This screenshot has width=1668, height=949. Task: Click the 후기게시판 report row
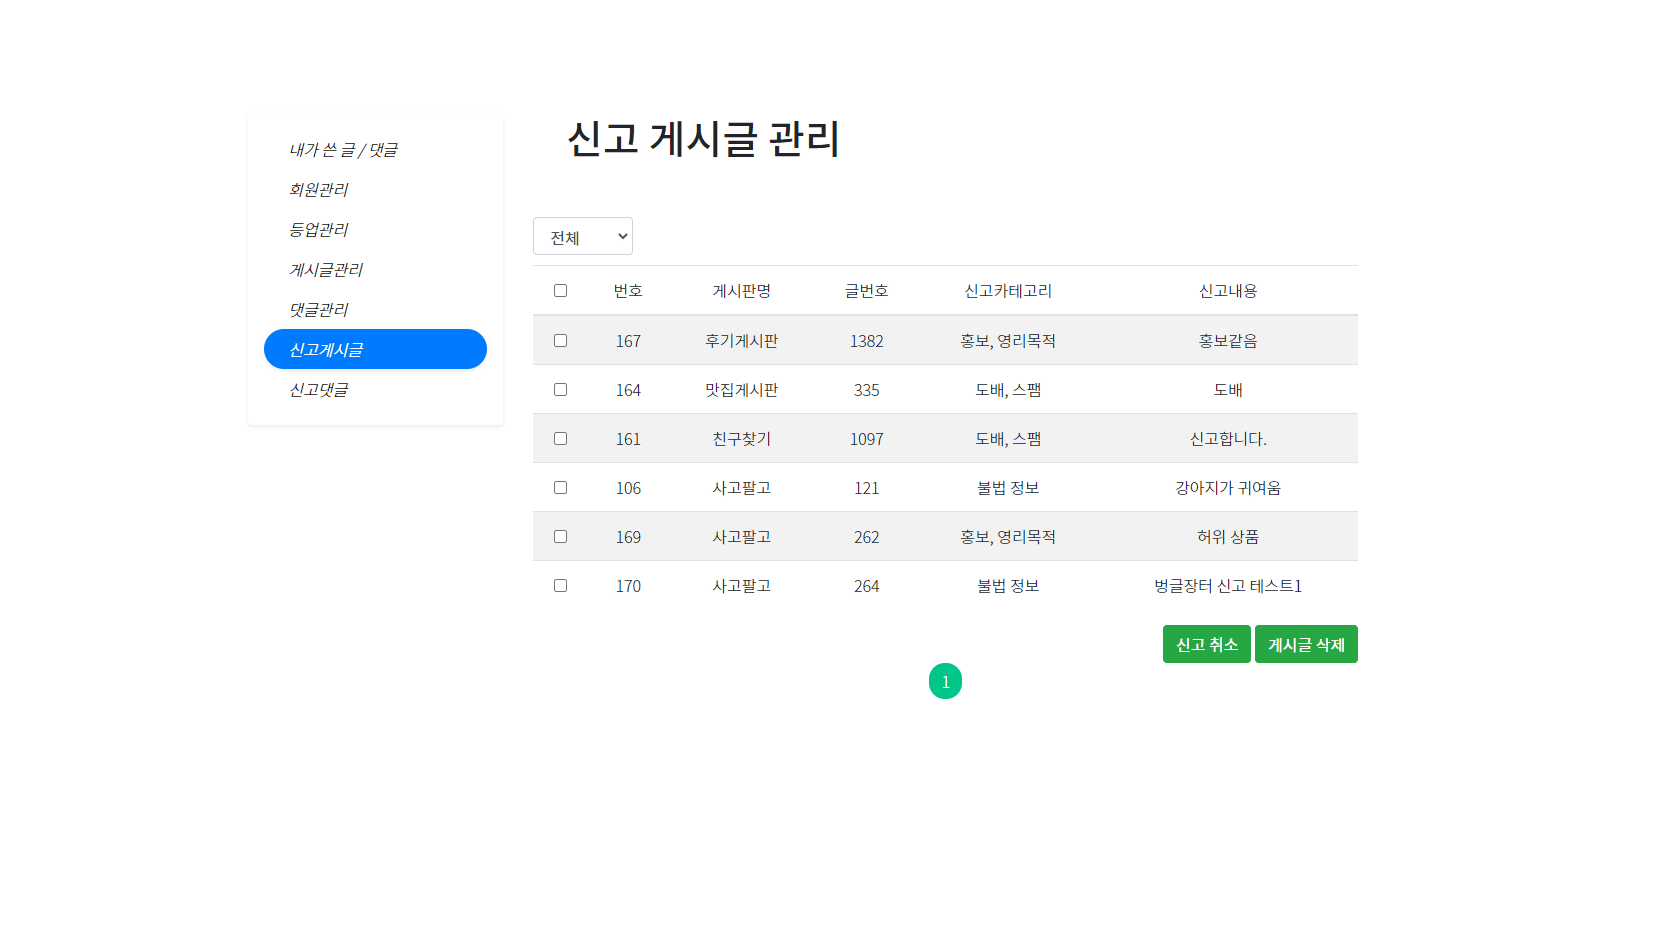point(740,340)
